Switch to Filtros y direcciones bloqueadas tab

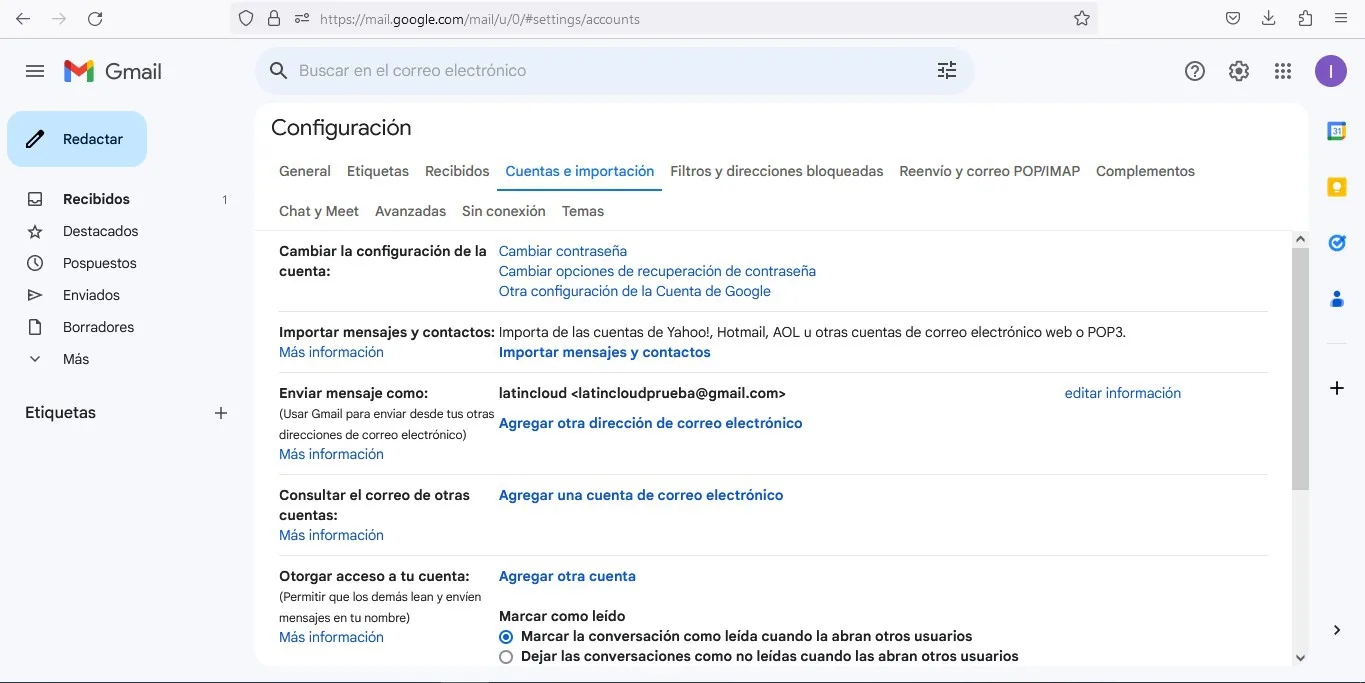pyautogui.click(x=776, y=171)
